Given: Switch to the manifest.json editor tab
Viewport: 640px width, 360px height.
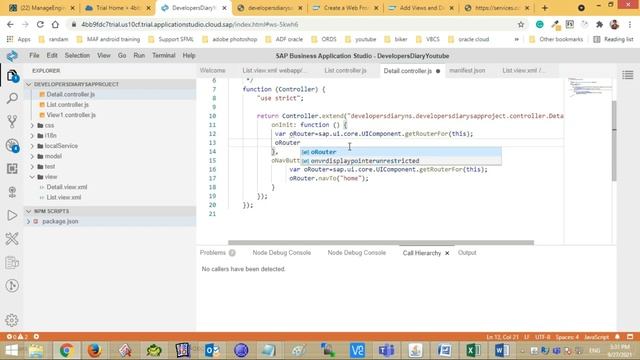Looking at the screenshot, I should (467, 71).
